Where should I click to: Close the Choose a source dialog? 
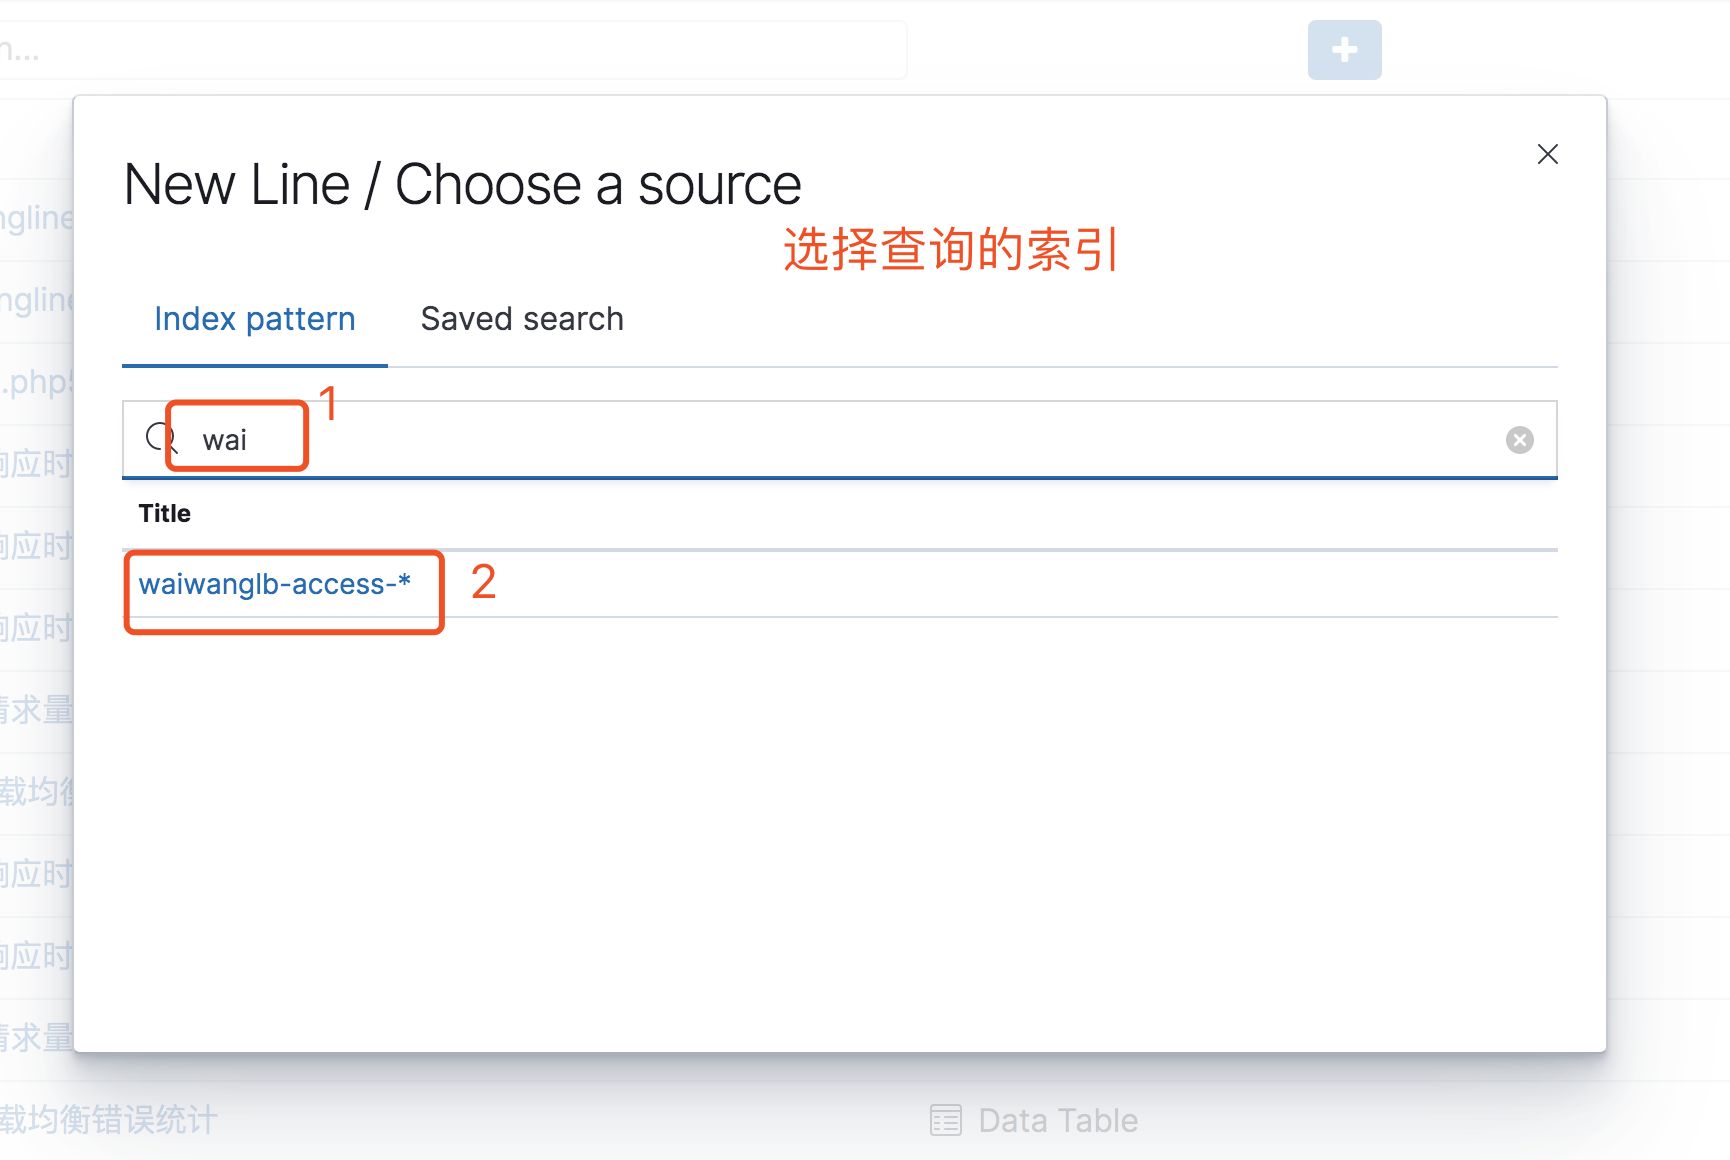click(1547, 154)
